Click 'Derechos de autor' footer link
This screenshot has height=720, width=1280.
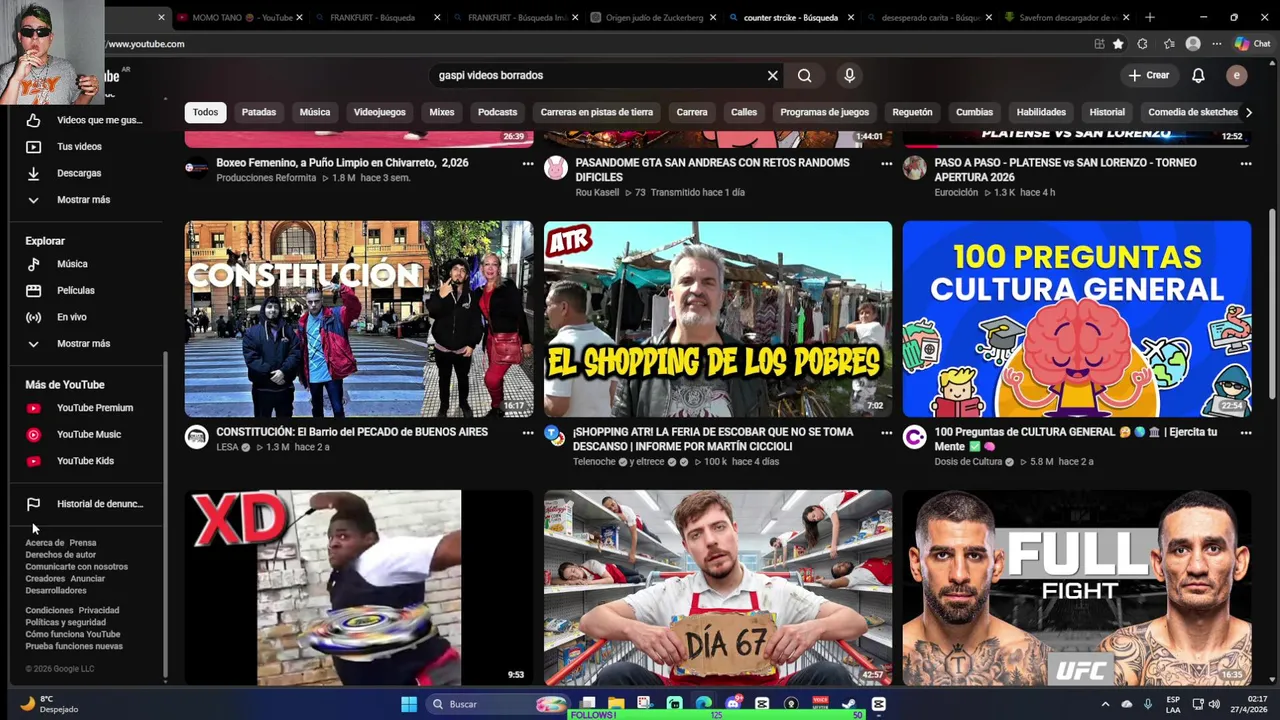(60, 555)
